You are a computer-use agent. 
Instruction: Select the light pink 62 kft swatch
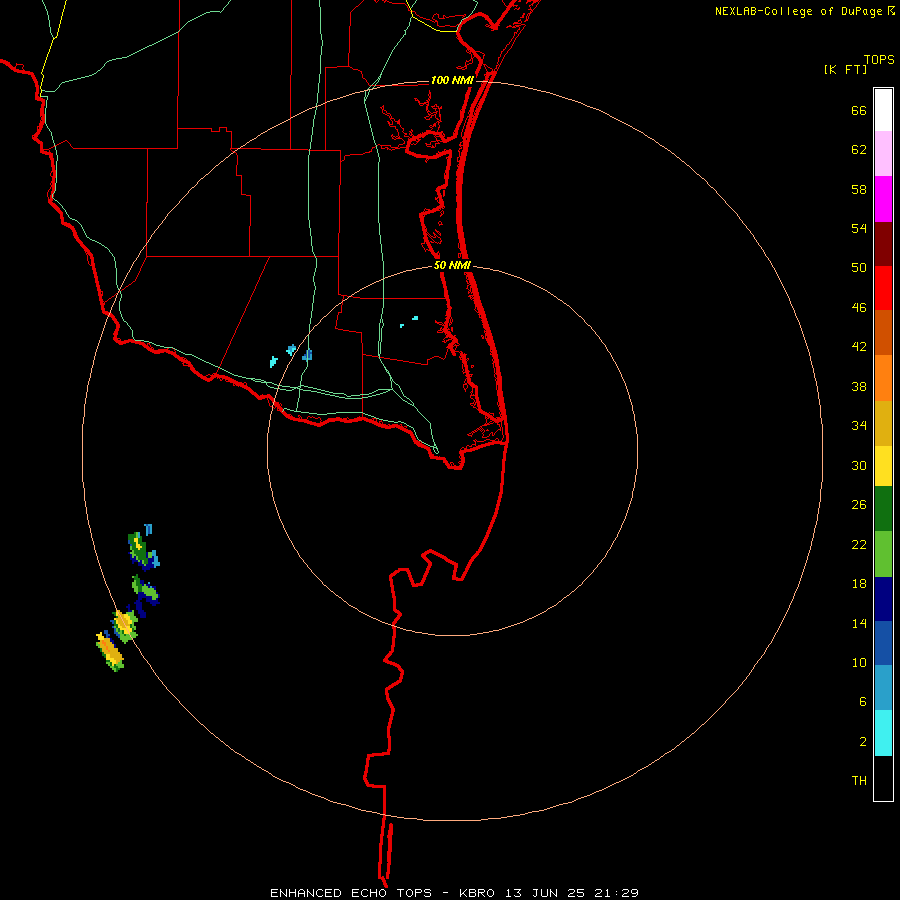(883, 154)
